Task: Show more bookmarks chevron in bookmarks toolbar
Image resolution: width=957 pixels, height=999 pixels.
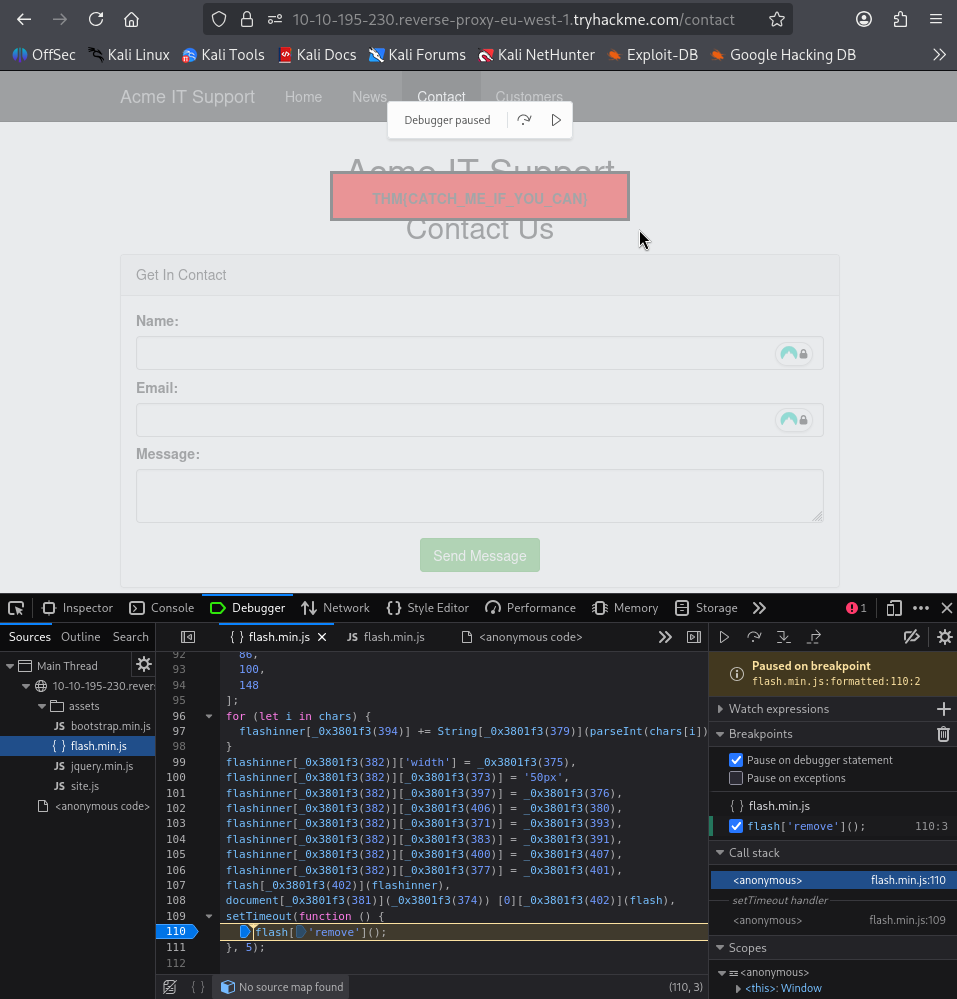Action: click(939, 55)
